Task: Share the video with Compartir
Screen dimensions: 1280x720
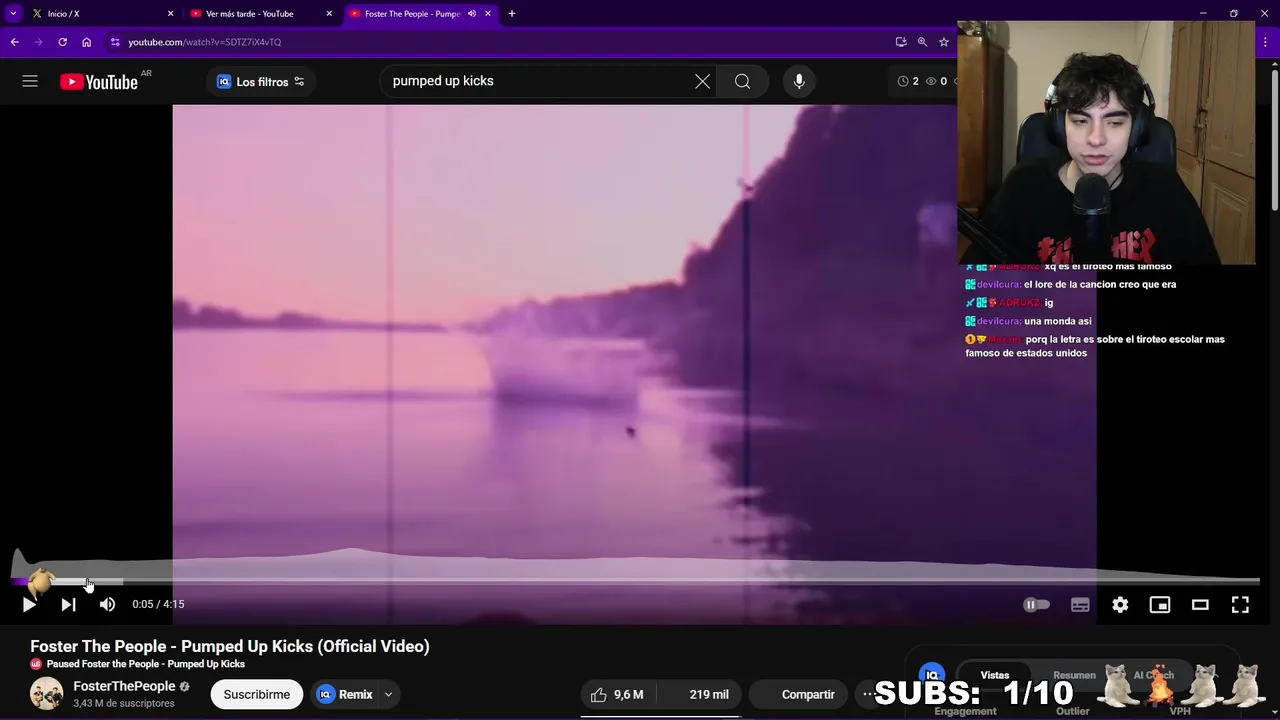Action: coord(800,694)
